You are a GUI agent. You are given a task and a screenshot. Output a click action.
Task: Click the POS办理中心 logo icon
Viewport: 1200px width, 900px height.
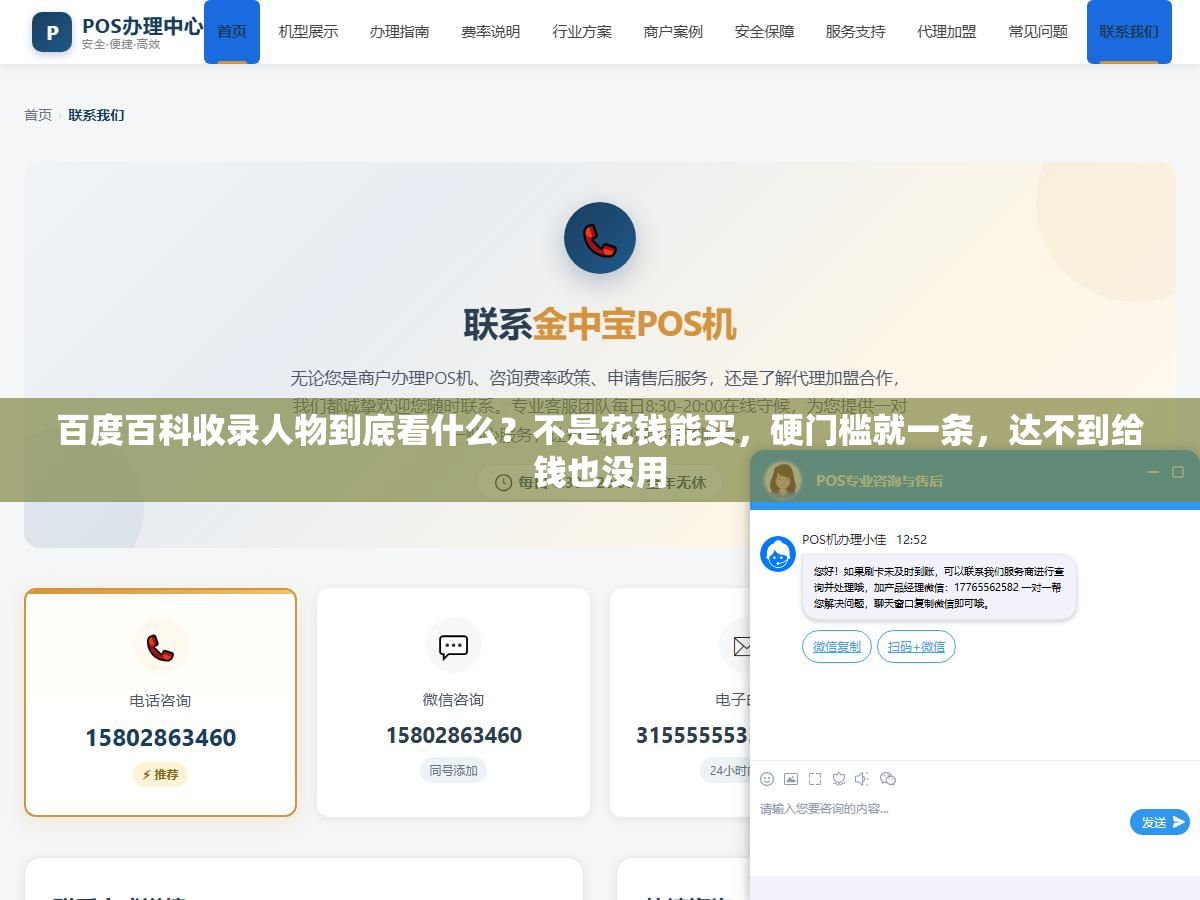[52, 32]
